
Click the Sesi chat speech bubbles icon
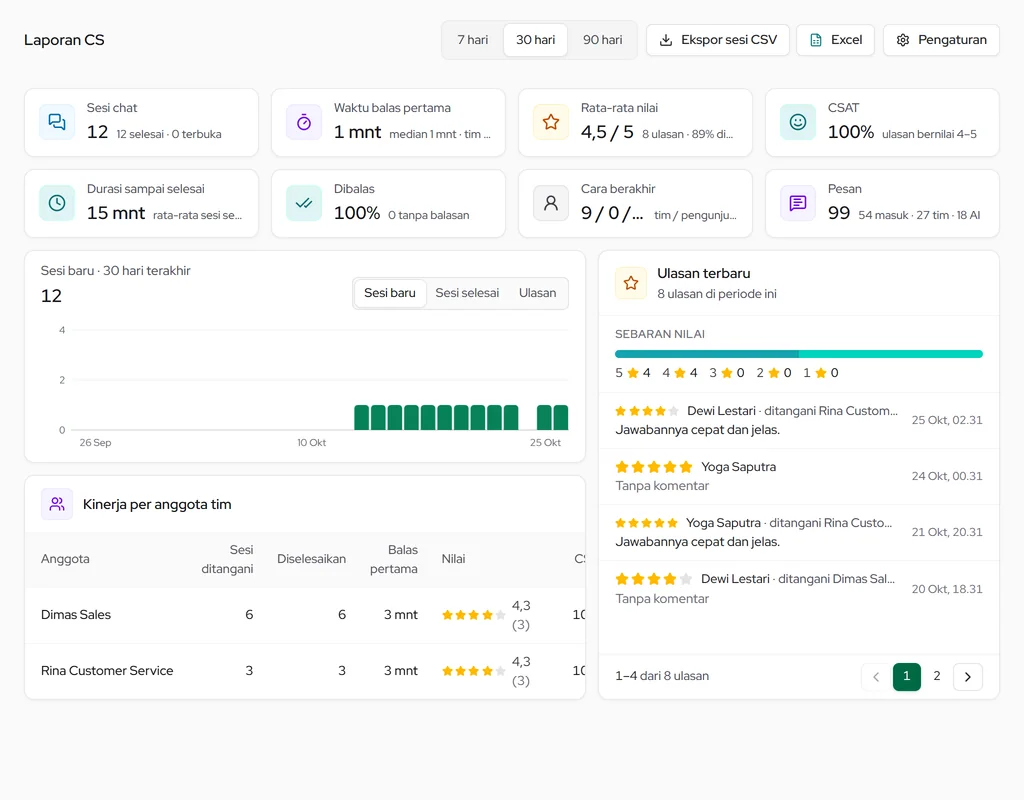tap(57, 122)
